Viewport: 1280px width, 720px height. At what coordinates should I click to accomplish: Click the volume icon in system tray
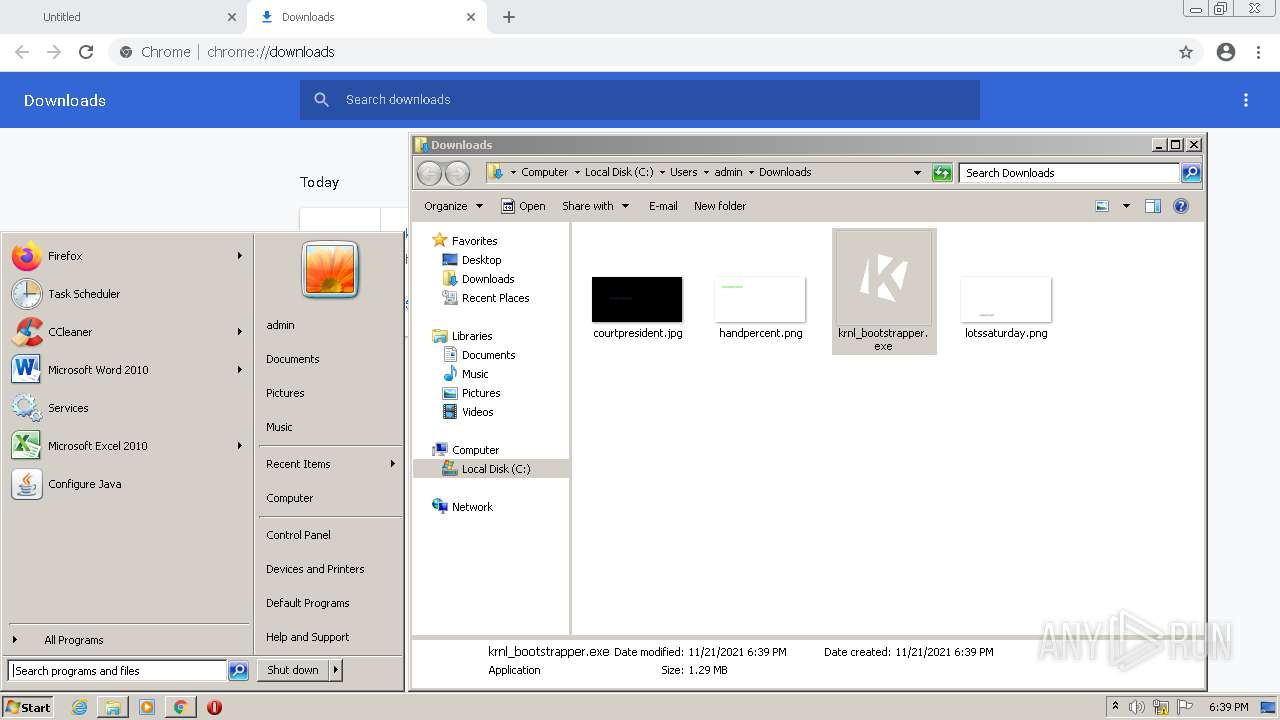click(1137, 707)
